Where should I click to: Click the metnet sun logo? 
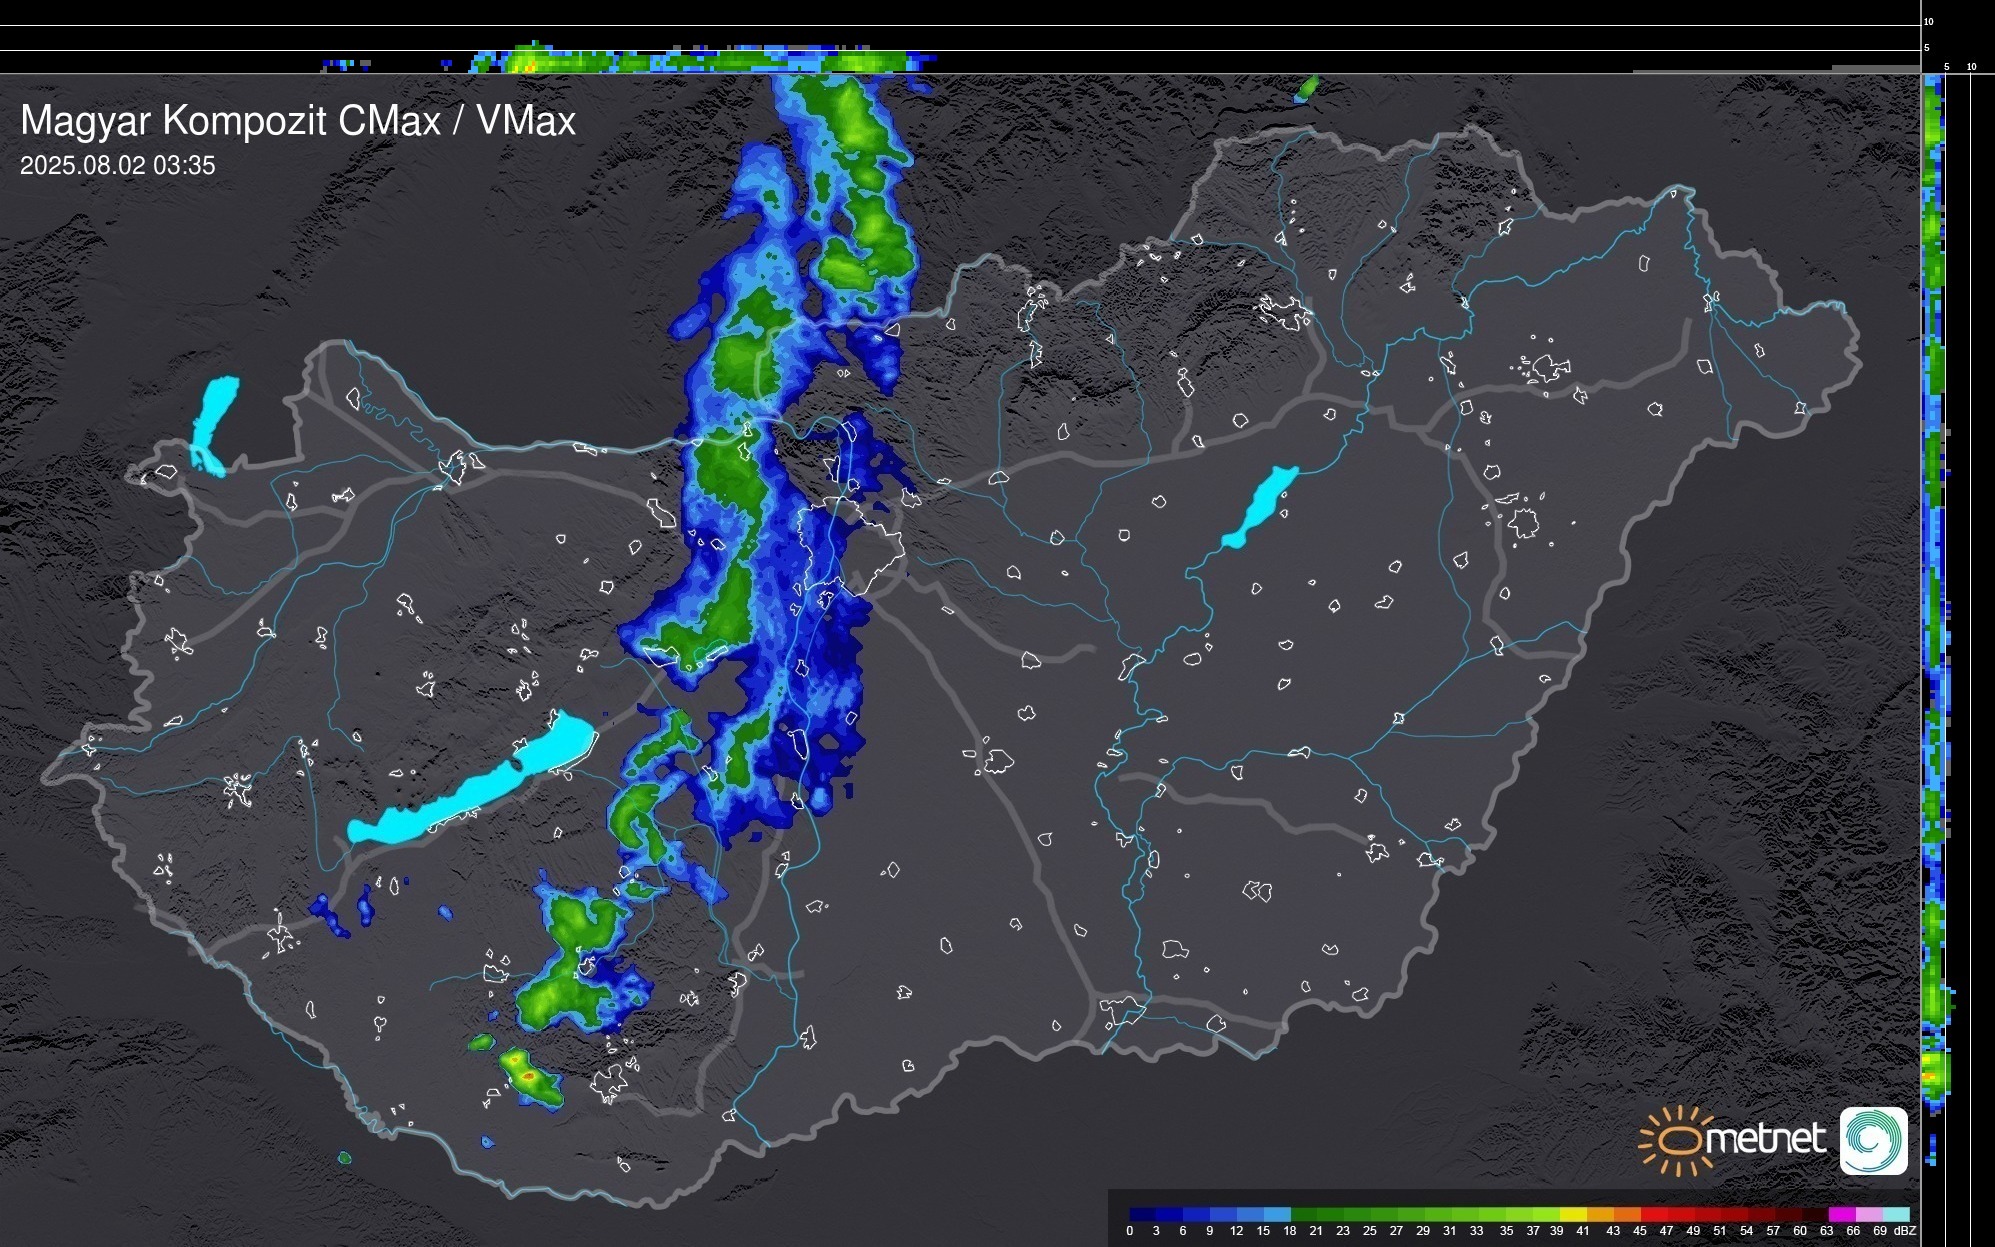pyautogui.click(x=1676, y=1140)
